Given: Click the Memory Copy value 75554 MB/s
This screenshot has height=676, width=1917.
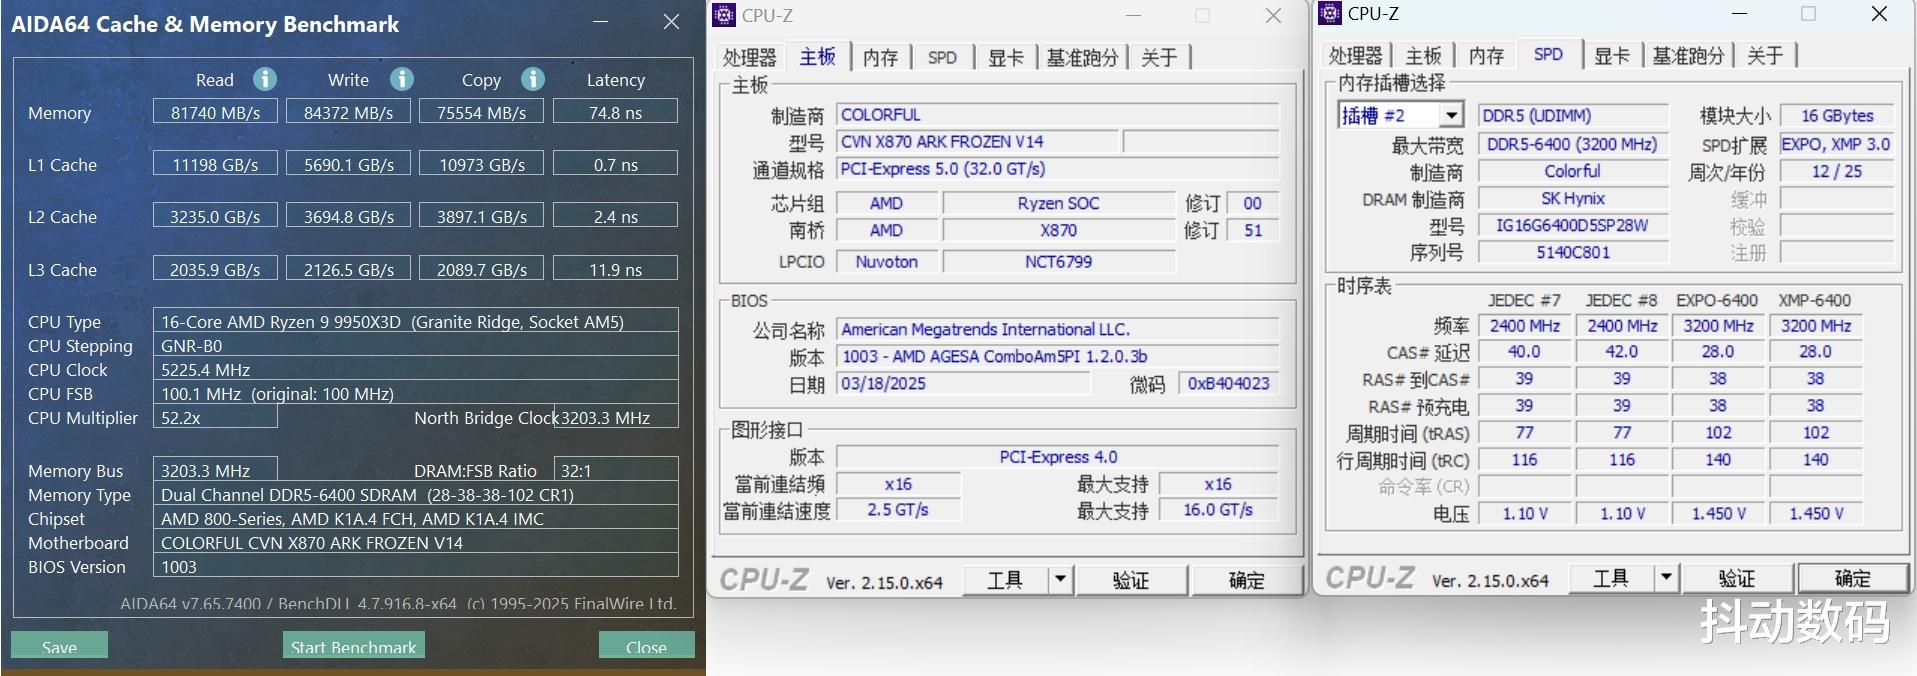Looking at the screenshot, I should click(x=481, y=112).
